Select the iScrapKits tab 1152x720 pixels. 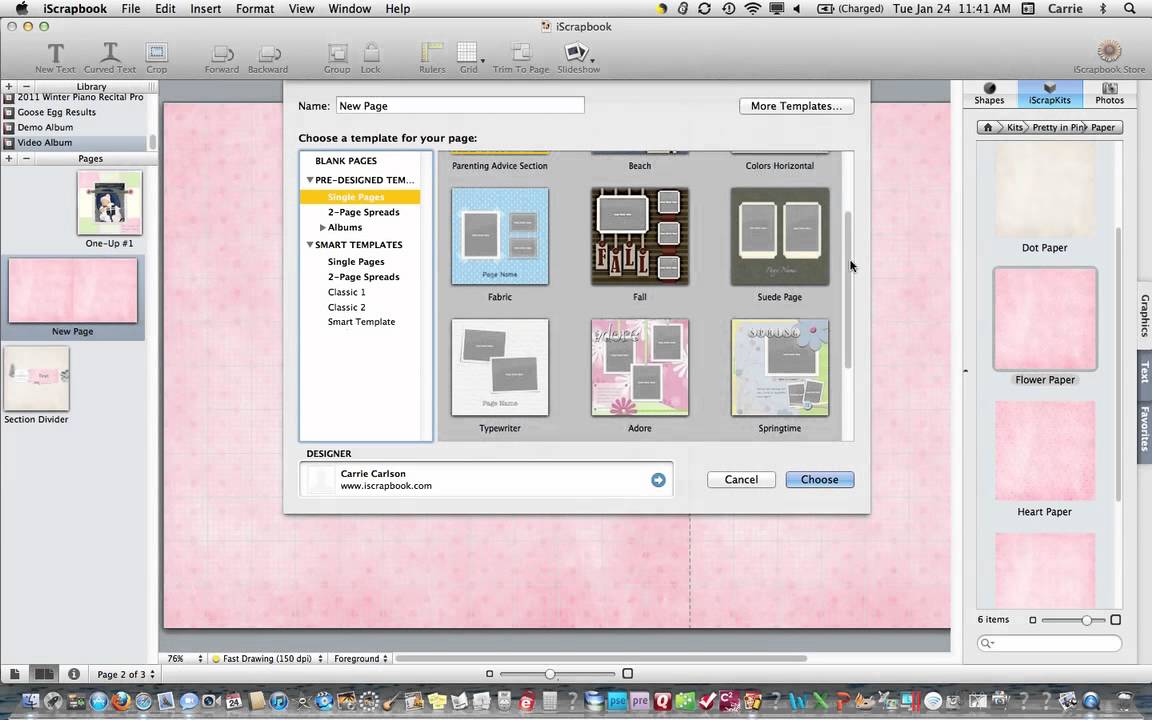coord(1049,93)
